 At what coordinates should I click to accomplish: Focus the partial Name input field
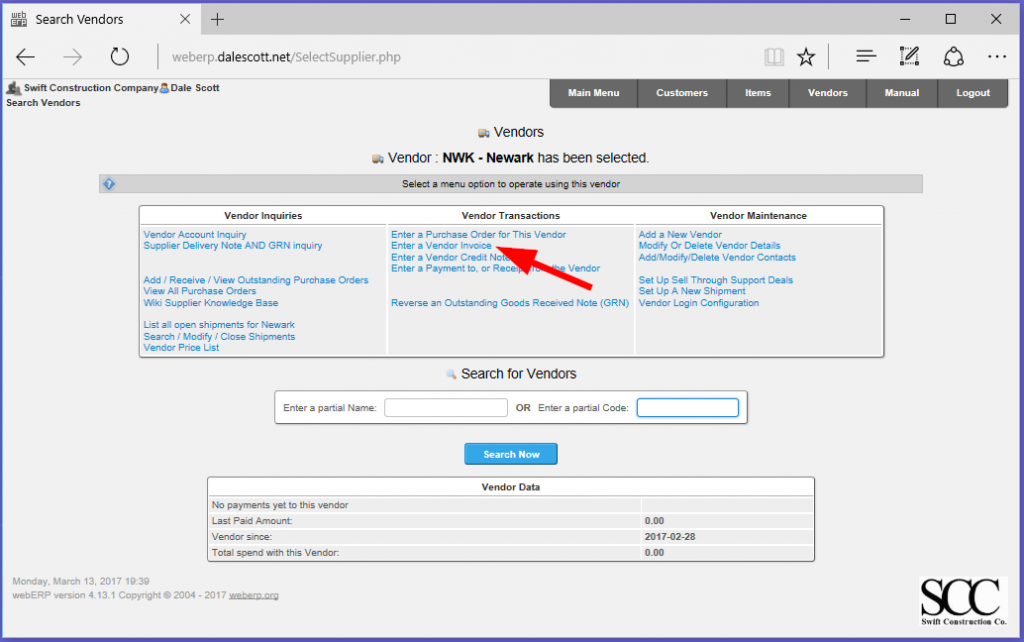click(x=446, y=408)
